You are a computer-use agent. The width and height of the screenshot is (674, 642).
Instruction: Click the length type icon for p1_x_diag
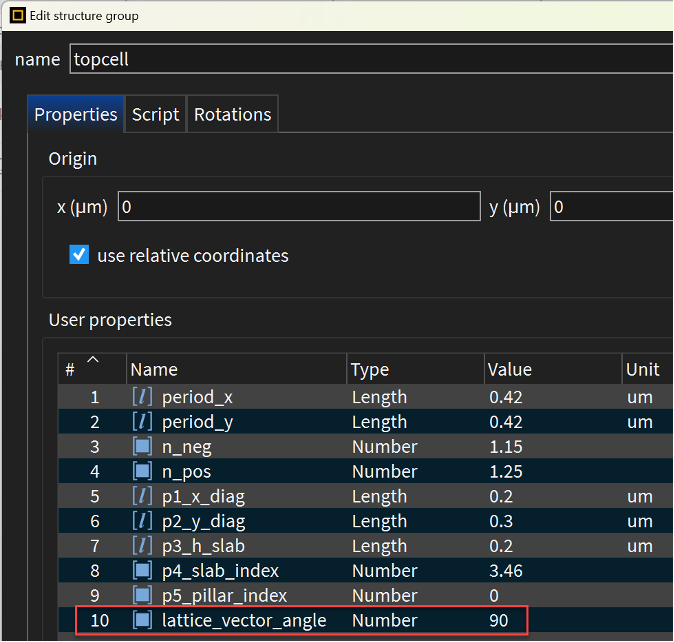pyautogui.click(x=142, y=496)
